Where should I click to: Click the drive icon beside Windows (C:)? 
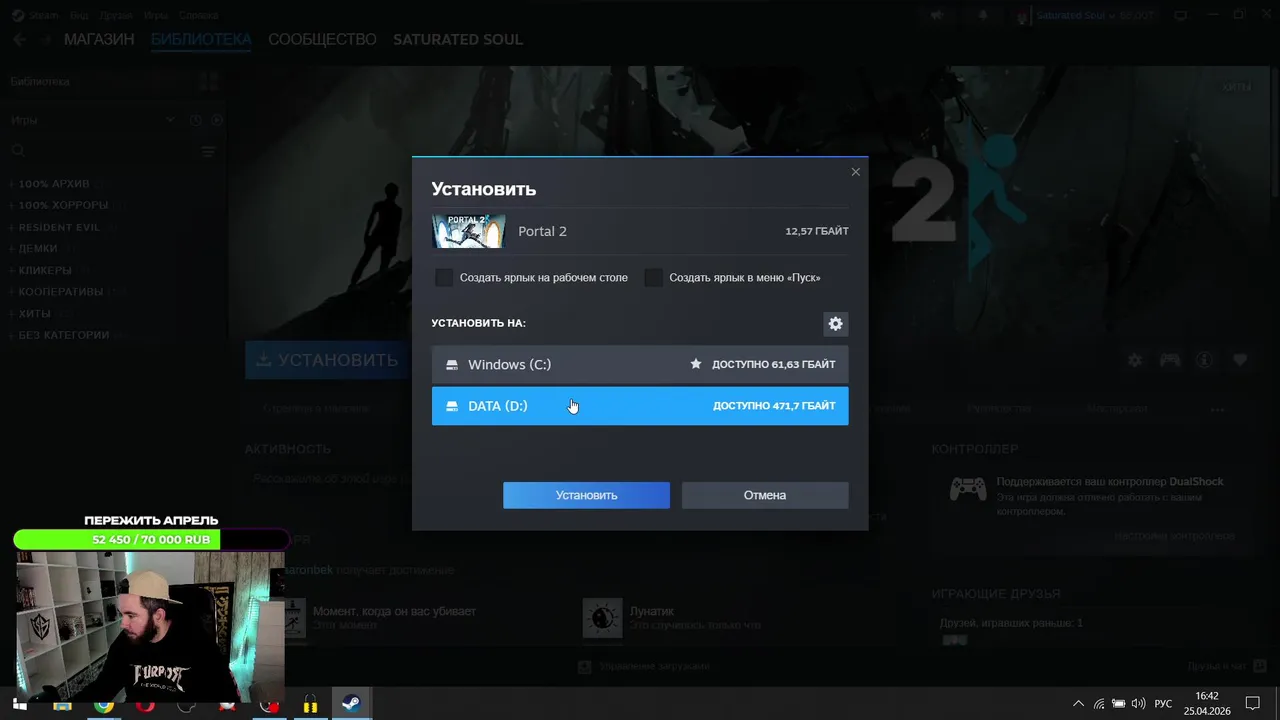pos(452,365)
